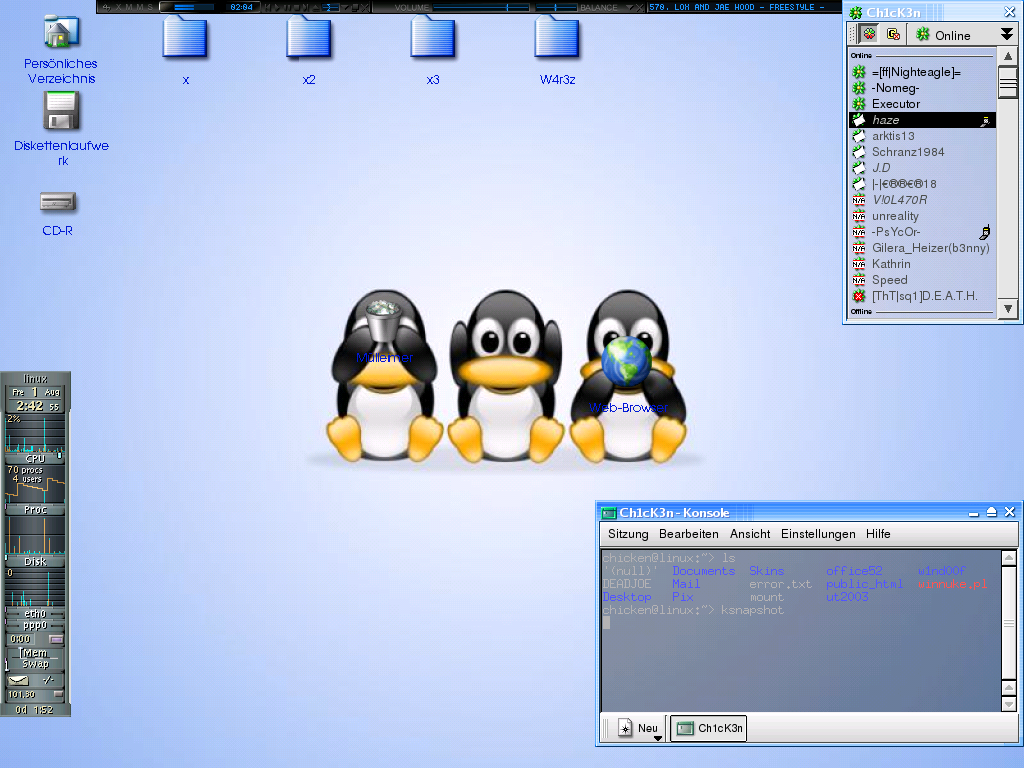The image size is (1024, 768).
Task: Expand the double-arrow menu in Ch1cK3n toolbar
Action: coord(1007,34)
